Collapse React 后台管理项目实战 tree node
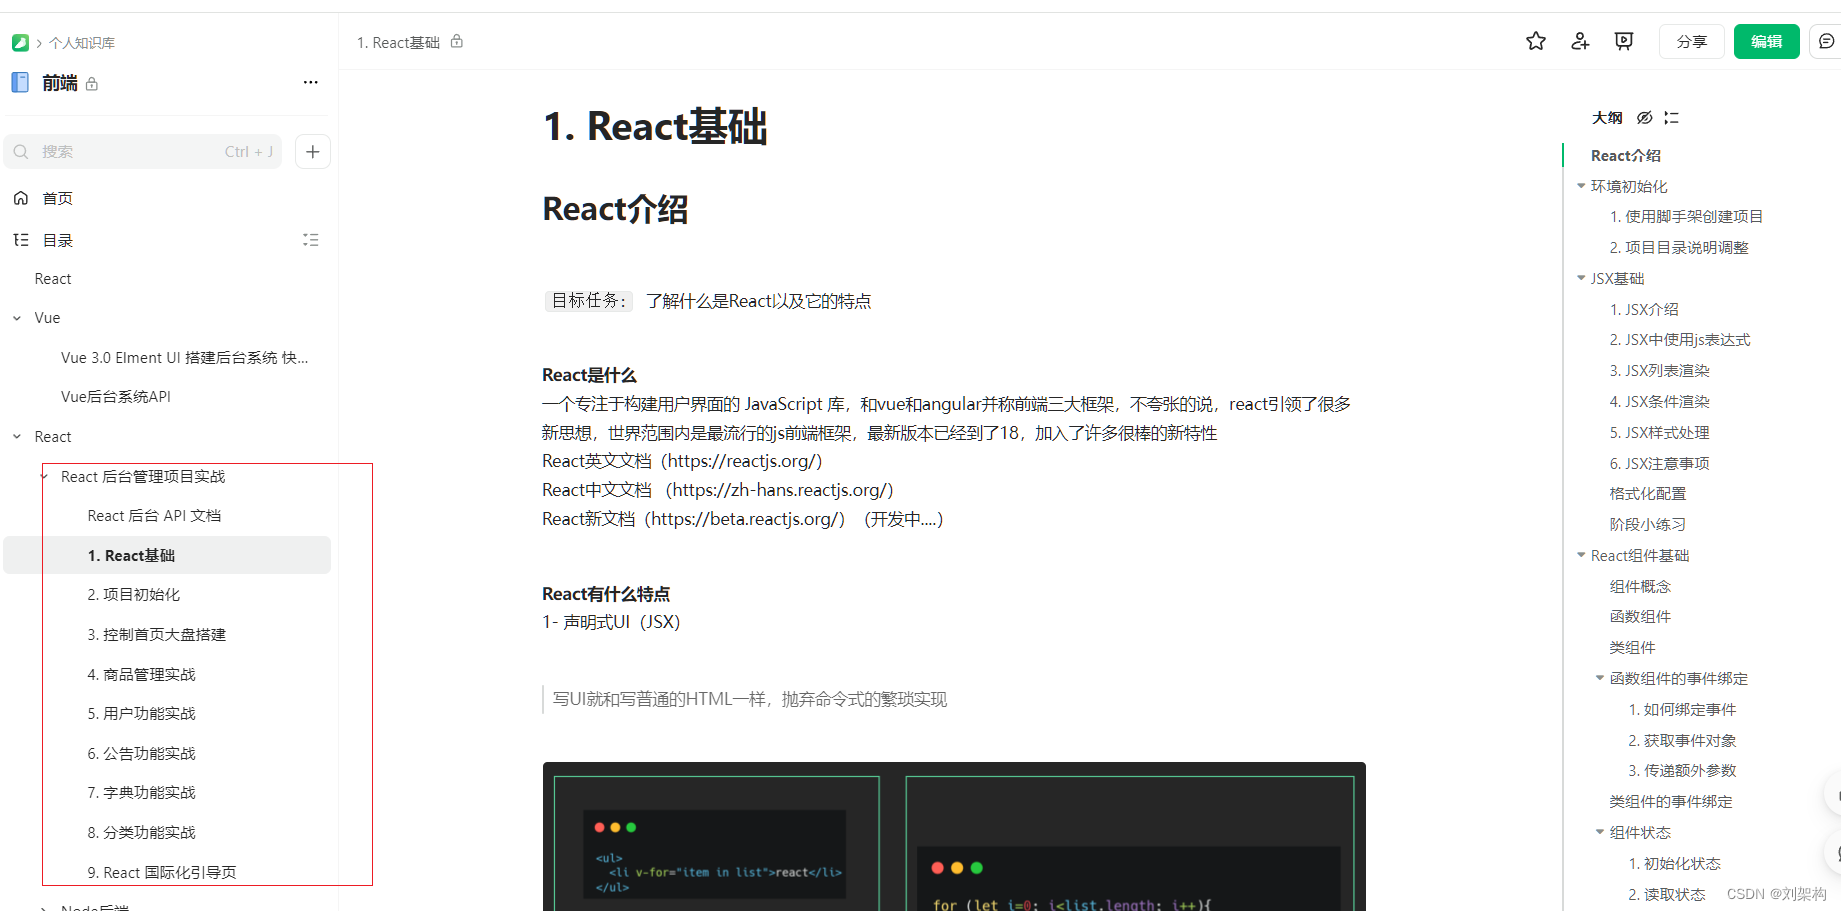Image resolution: width=1841 pixels, height=911 pixels. click(x=44, y=477)
